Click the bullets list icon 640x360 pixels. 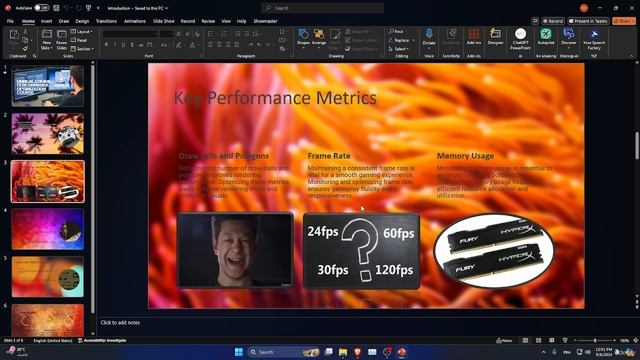[x=211, y=34]
